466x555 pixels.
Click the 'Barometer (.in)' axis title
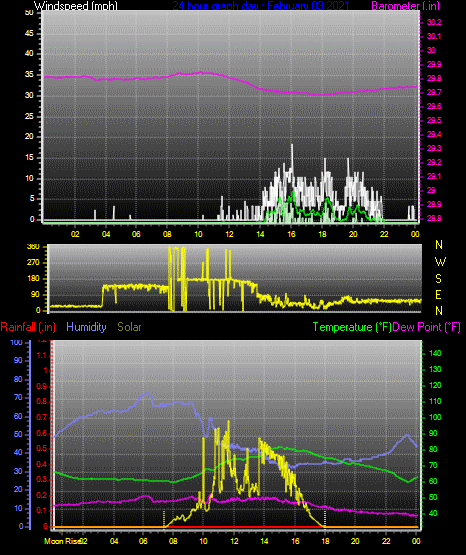pos(405,6)
